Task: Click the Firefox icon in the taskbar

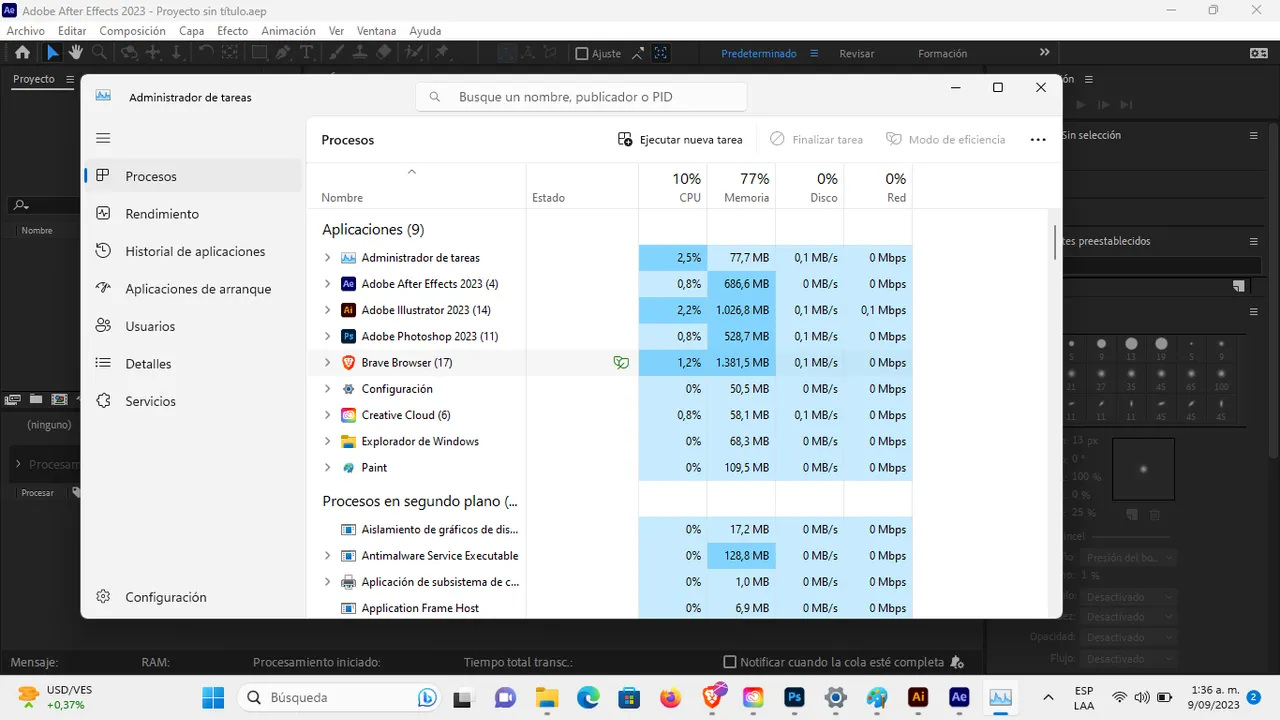Action: point(670,697)
